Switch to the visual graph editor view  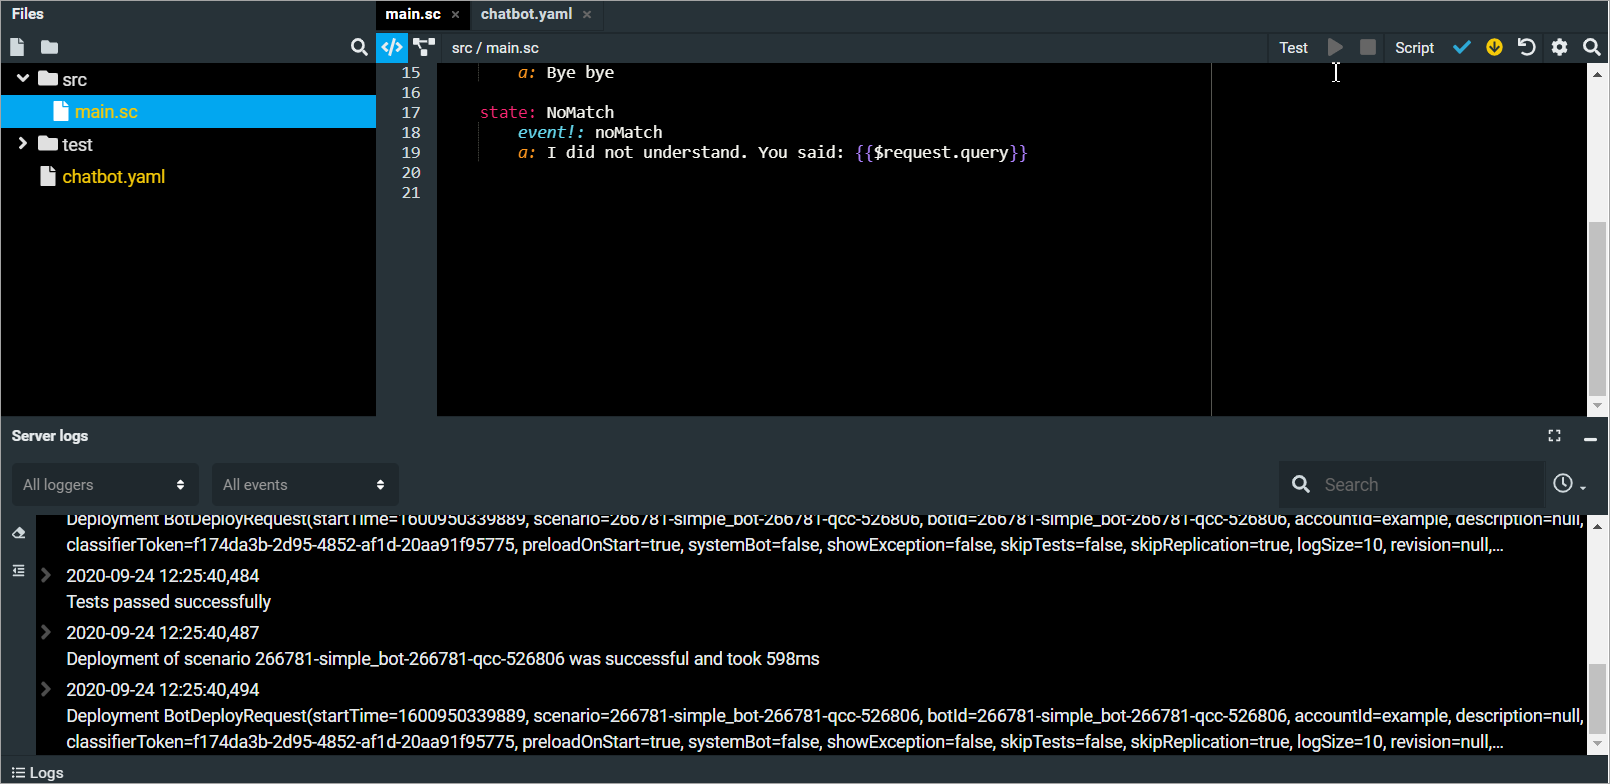coord(424,47)
